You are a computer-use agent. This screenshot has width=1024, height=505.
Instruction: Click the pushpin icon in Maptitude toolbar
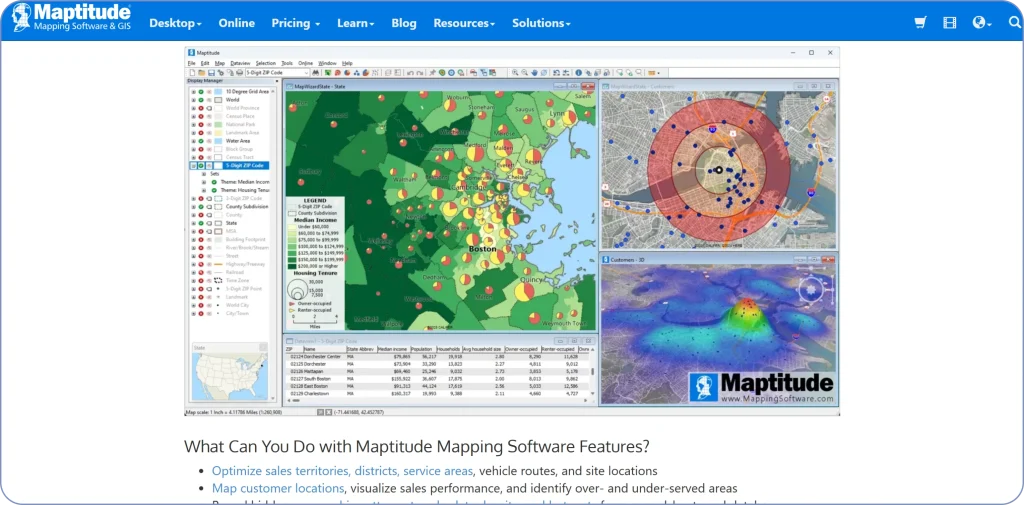[432, 73]
